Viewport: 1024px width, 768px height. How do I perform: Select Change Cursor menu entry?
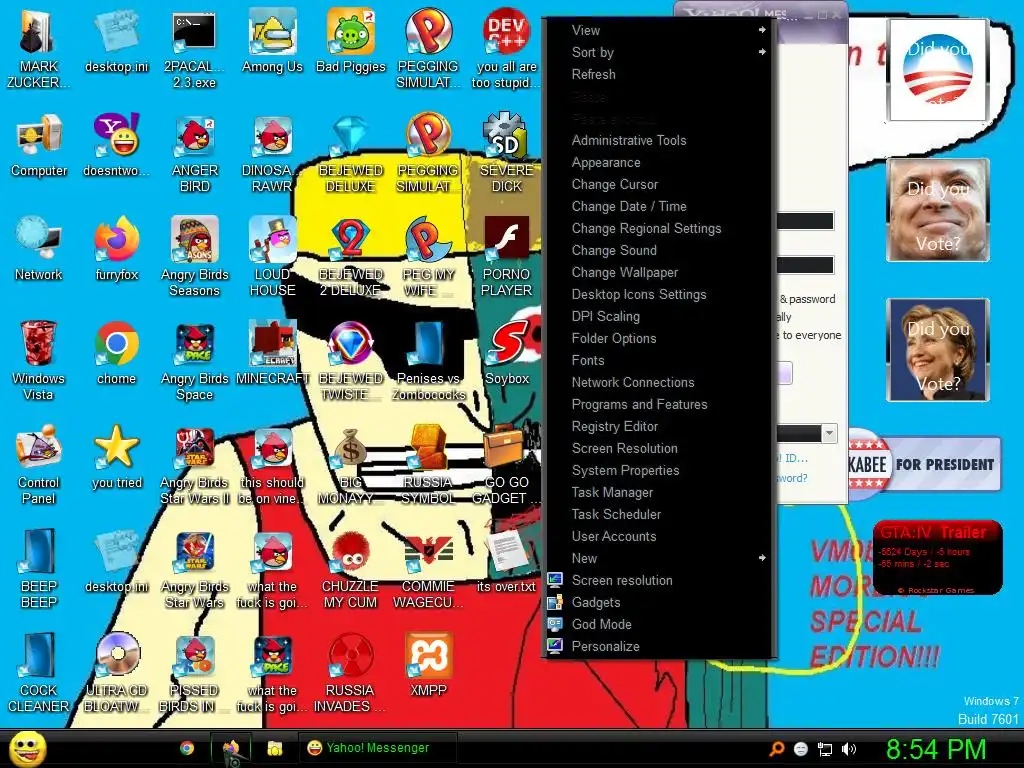[x=658, y=184]
